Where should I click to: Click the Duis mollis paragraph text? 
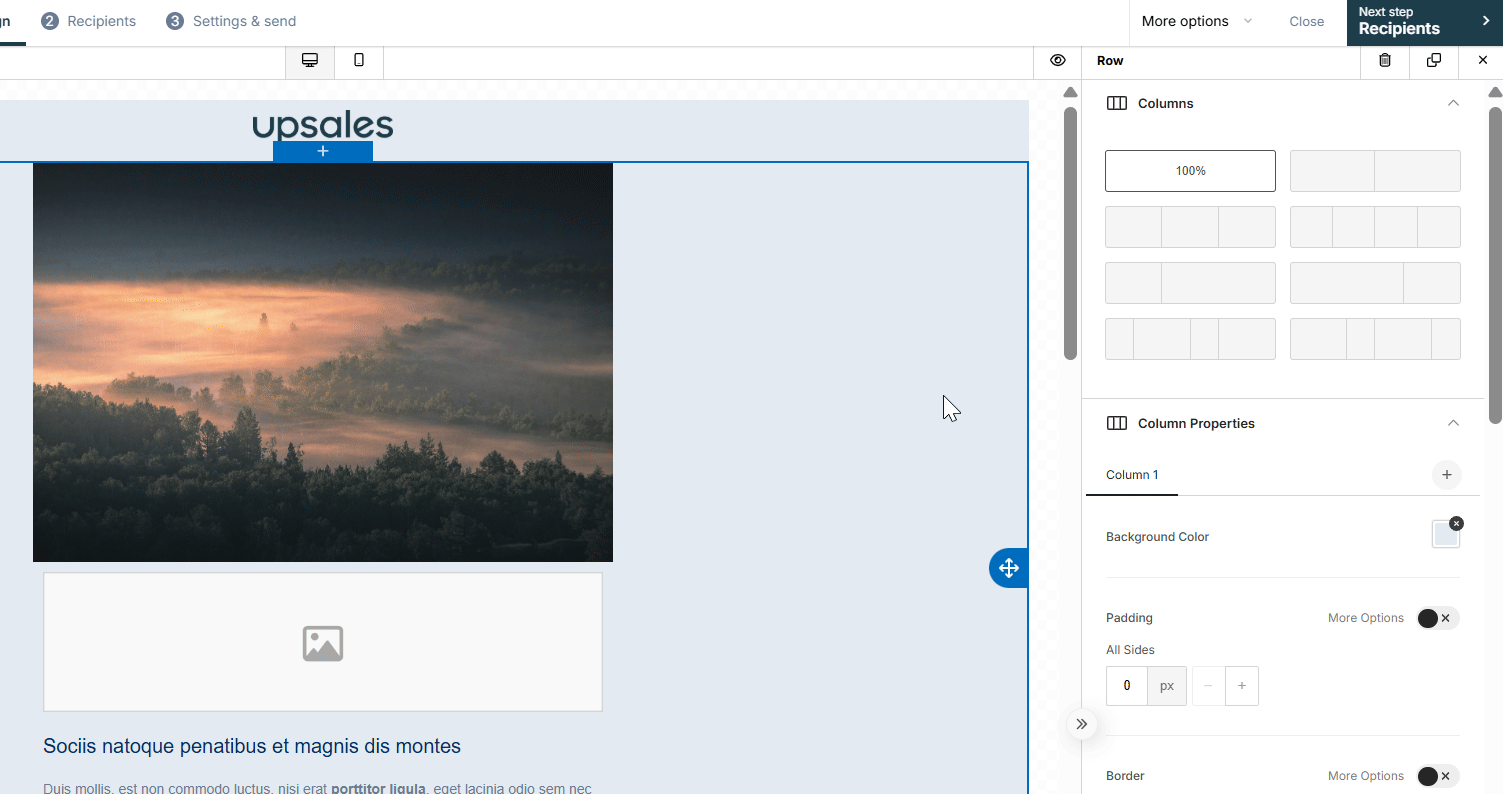coord(317,788)
